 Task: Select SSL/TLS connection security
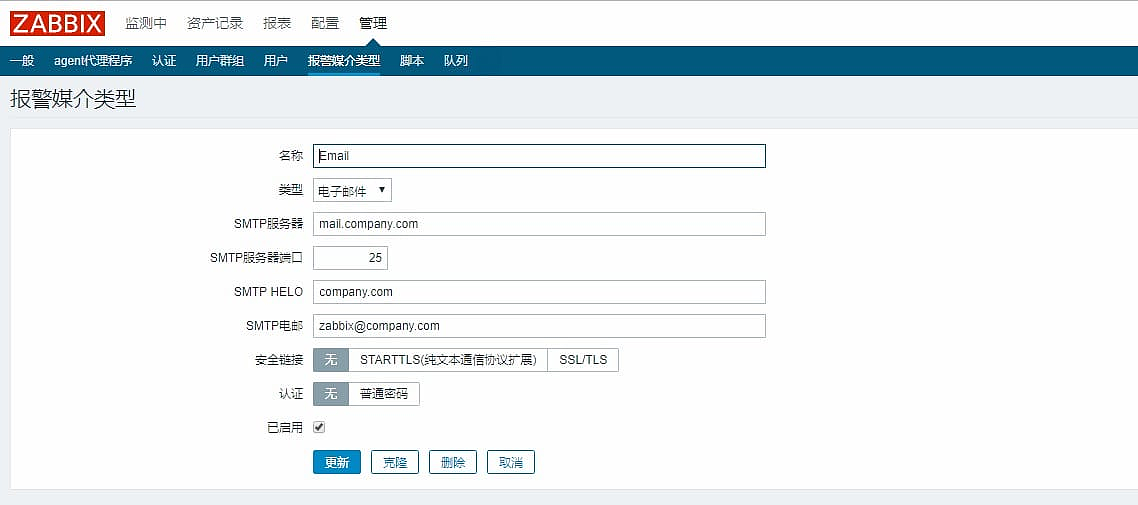(x=583, y=360)
